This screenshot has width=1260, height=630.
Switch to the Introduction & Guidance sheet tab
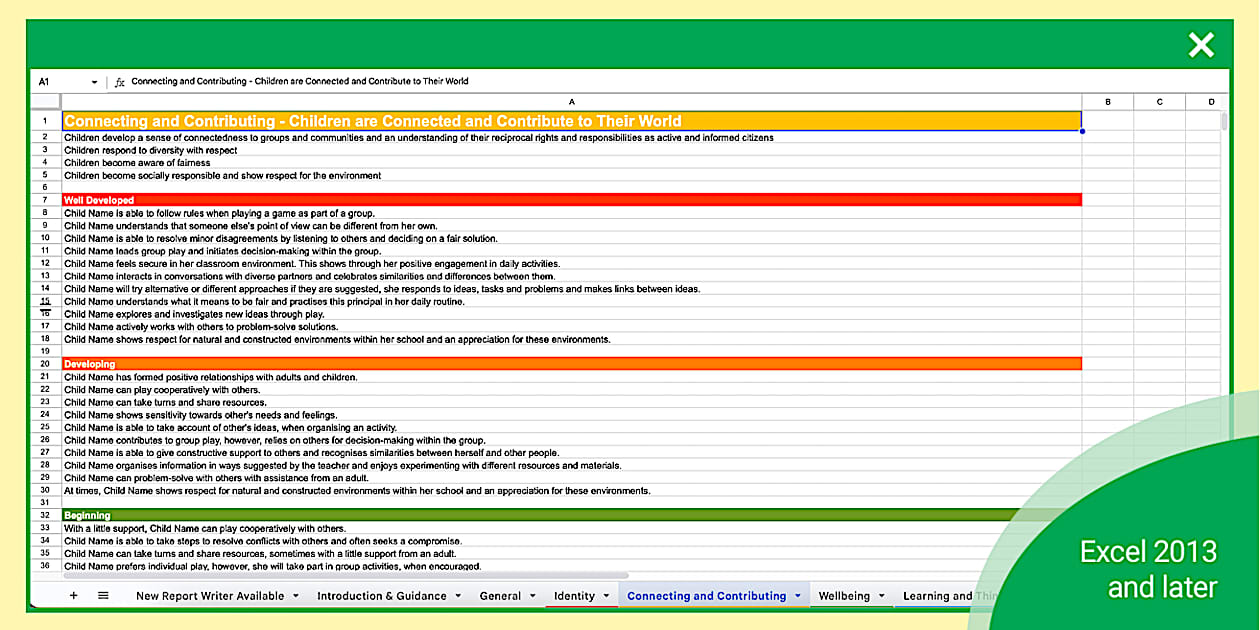tap(381, 596)
